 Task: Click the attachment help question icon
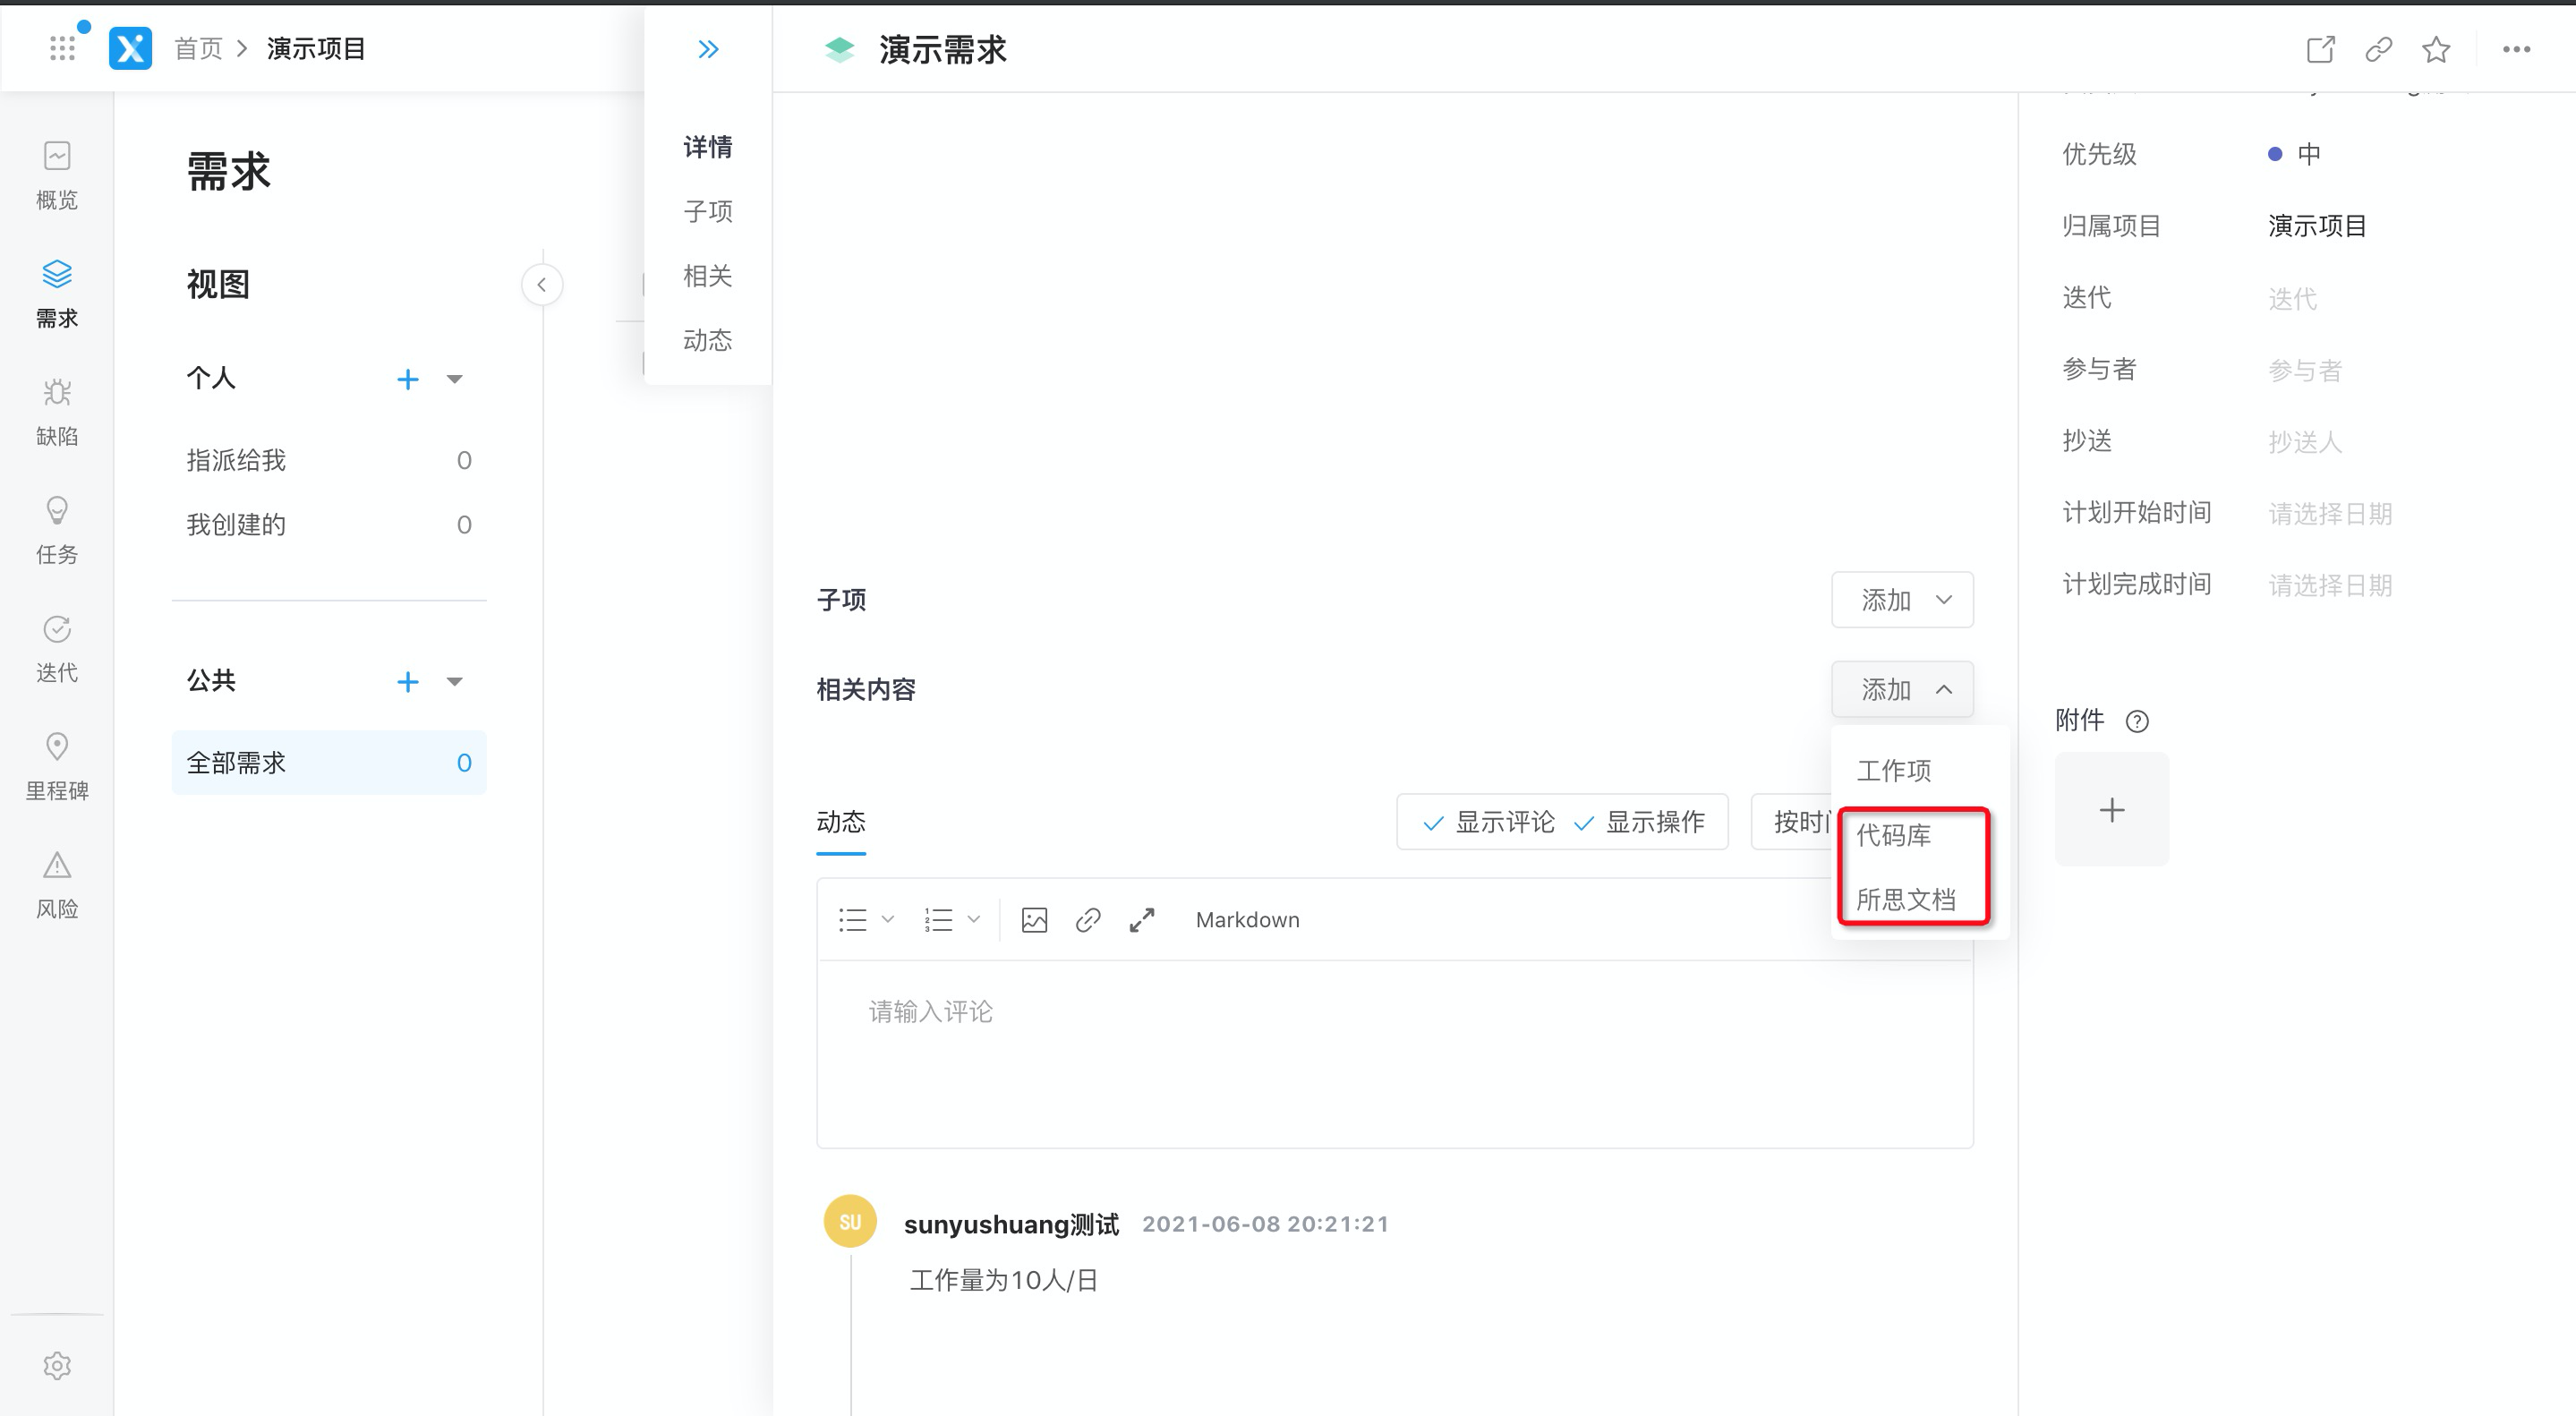pos(2137,721)
